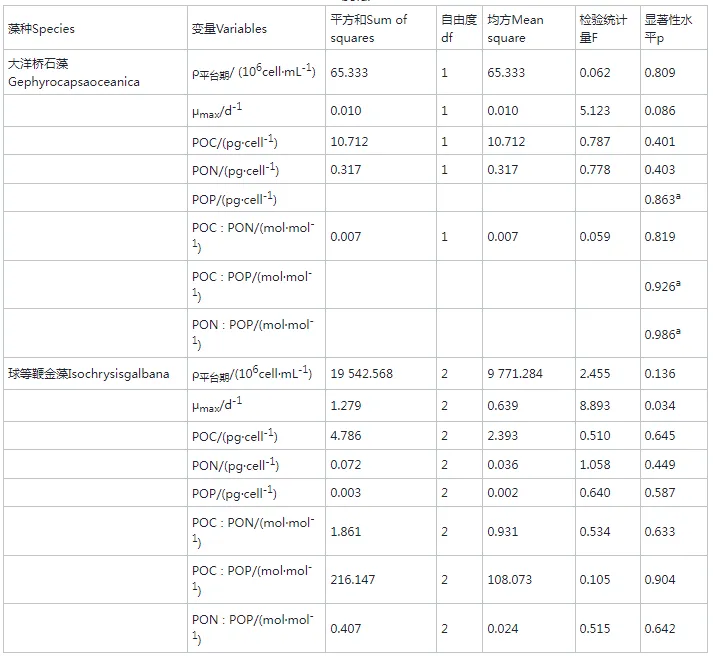Select the p value 0.986a cell
The width and height of the screenshot is (713, 658).
pos(663,334)
